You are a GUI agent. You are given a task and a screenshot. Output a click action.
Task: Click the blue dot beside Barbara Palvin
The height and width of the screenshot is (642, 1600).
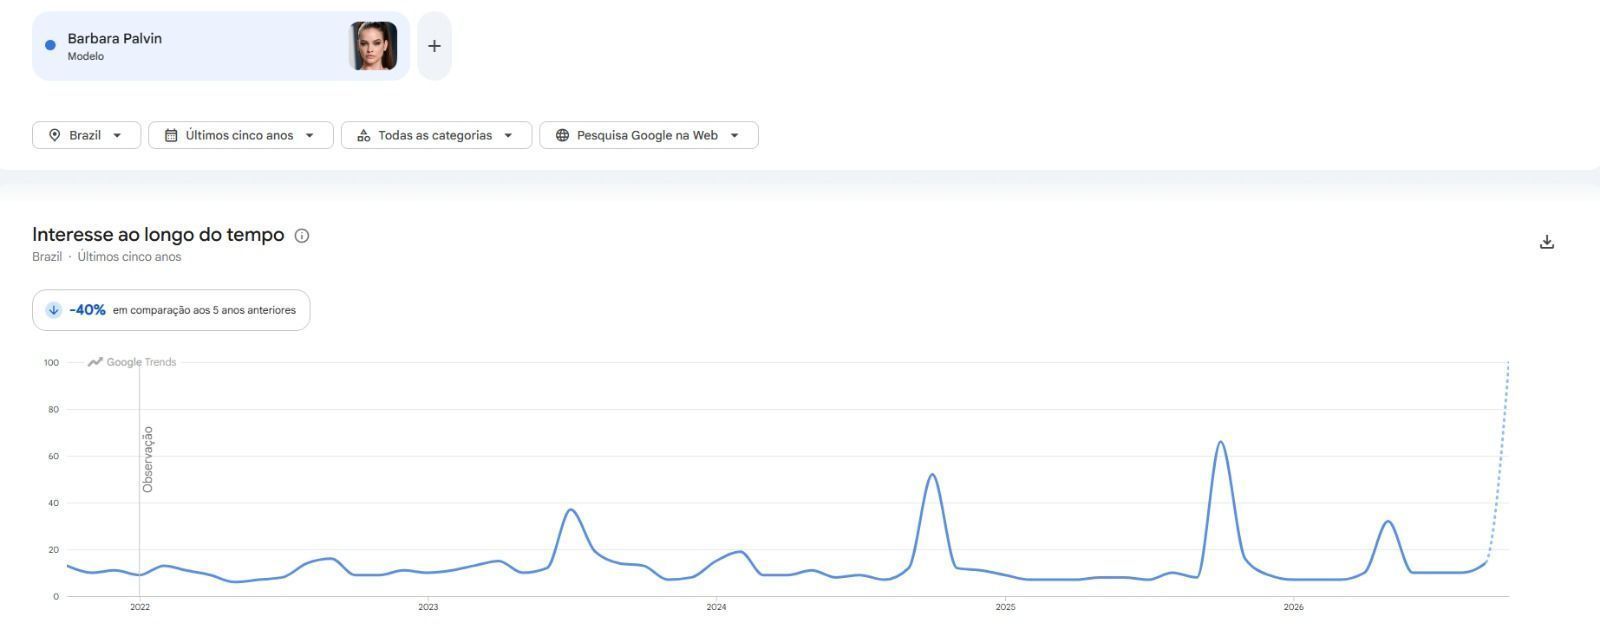50,45
